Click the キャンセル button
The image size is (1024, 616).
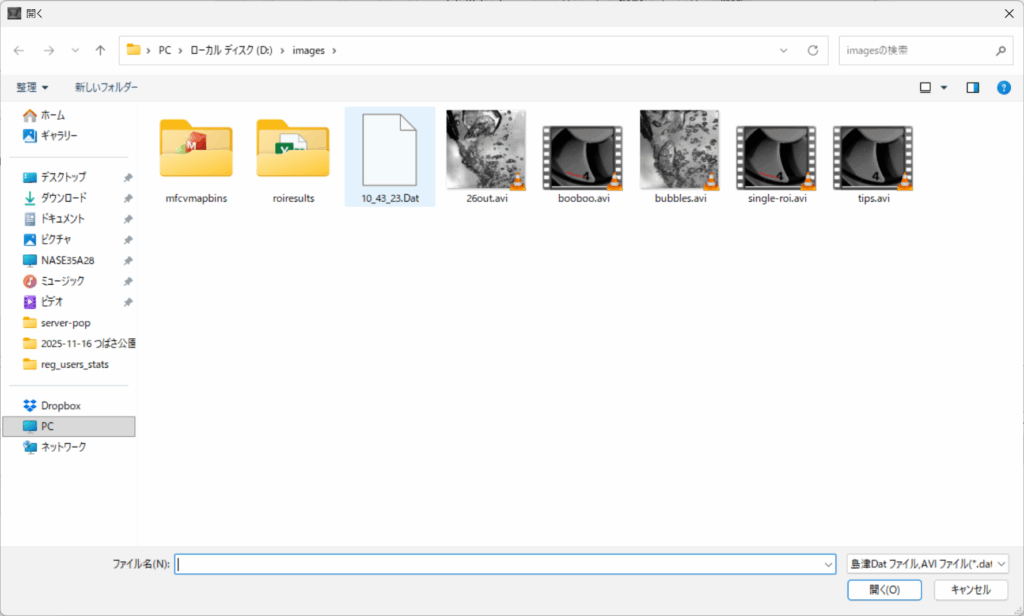click(x=970, y=590)
